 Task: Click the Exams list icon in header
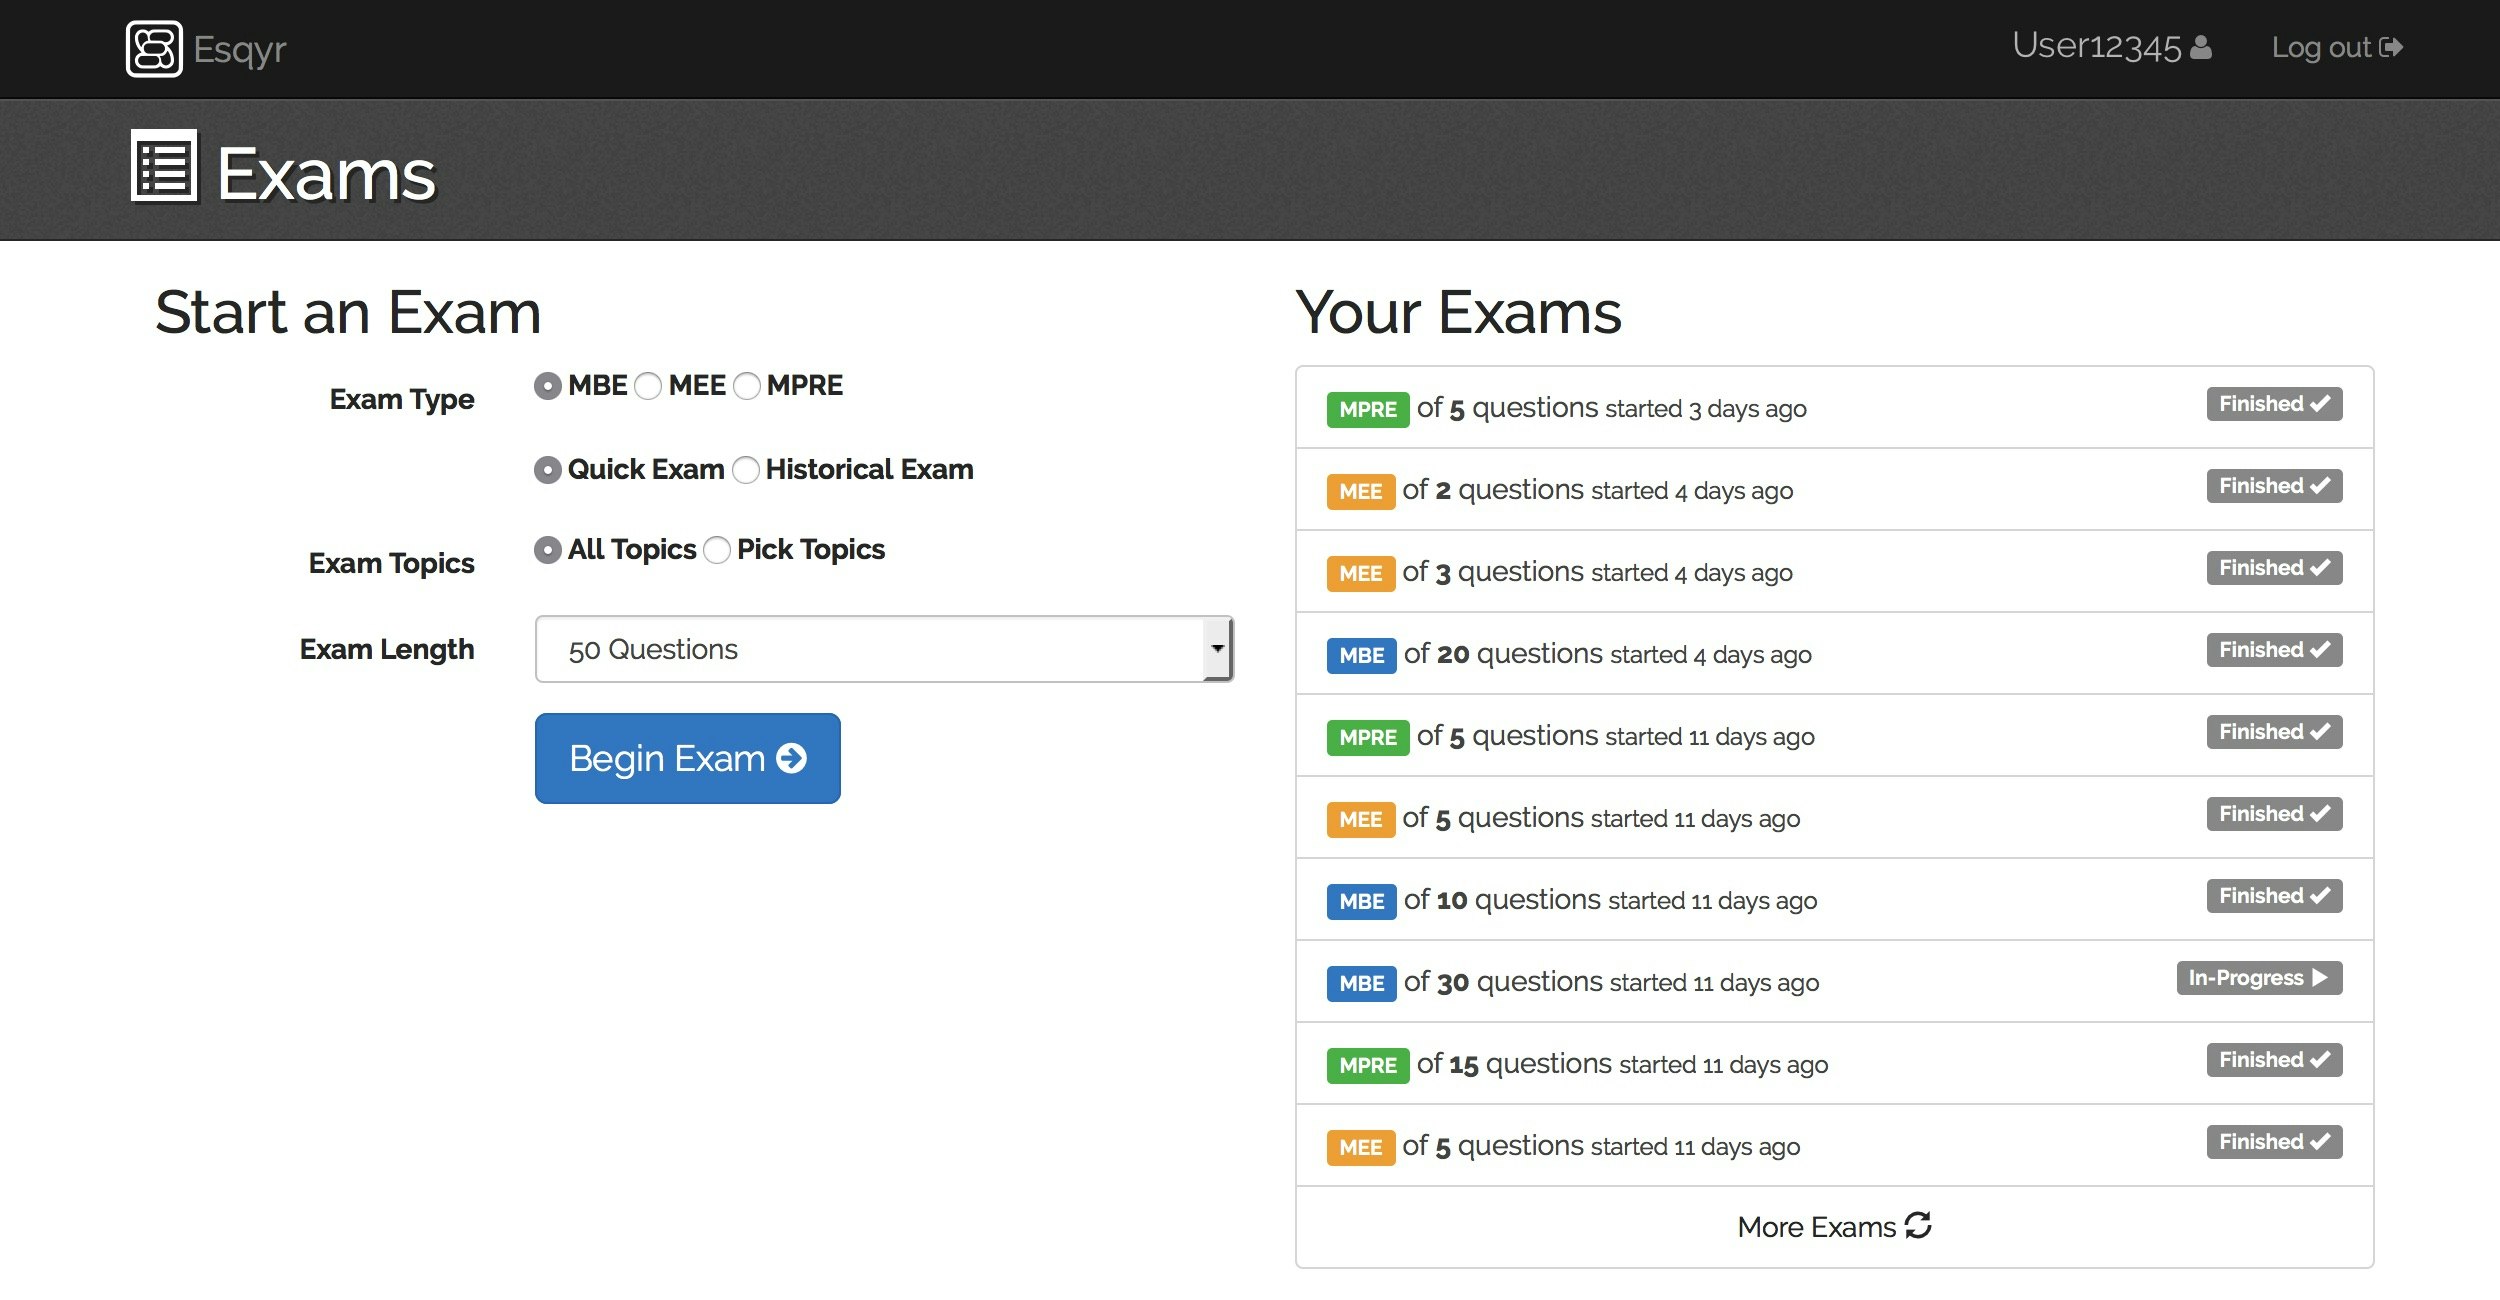pyautogui.click(x=164, y=167)
